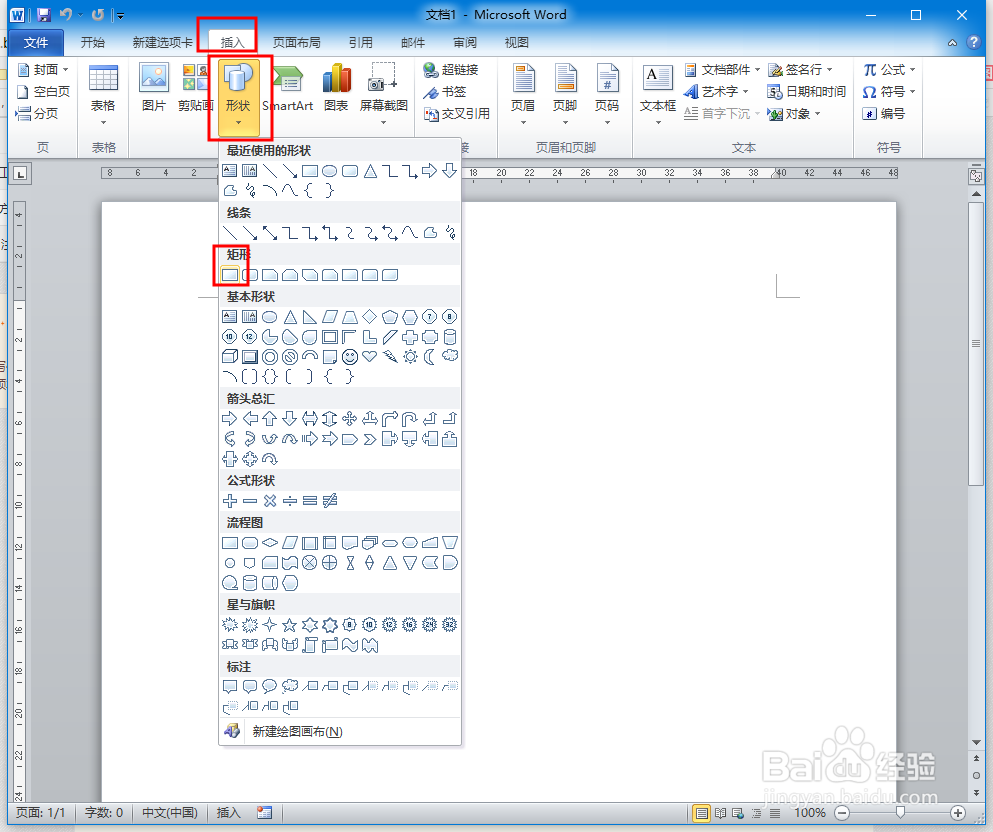Click the 分页 page break button
This screenshot has height=832, width=993.
pyautogui.click(x=37, y=114)
